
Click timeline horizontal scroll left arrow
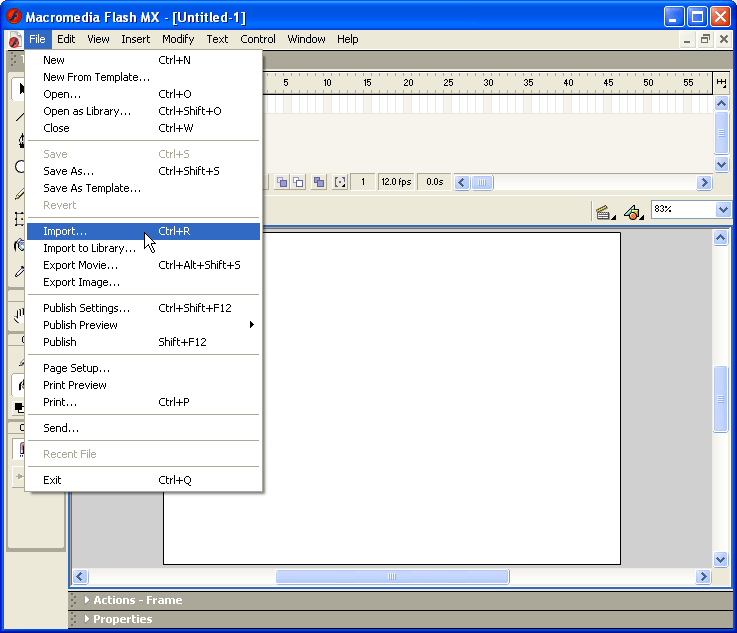462,182
